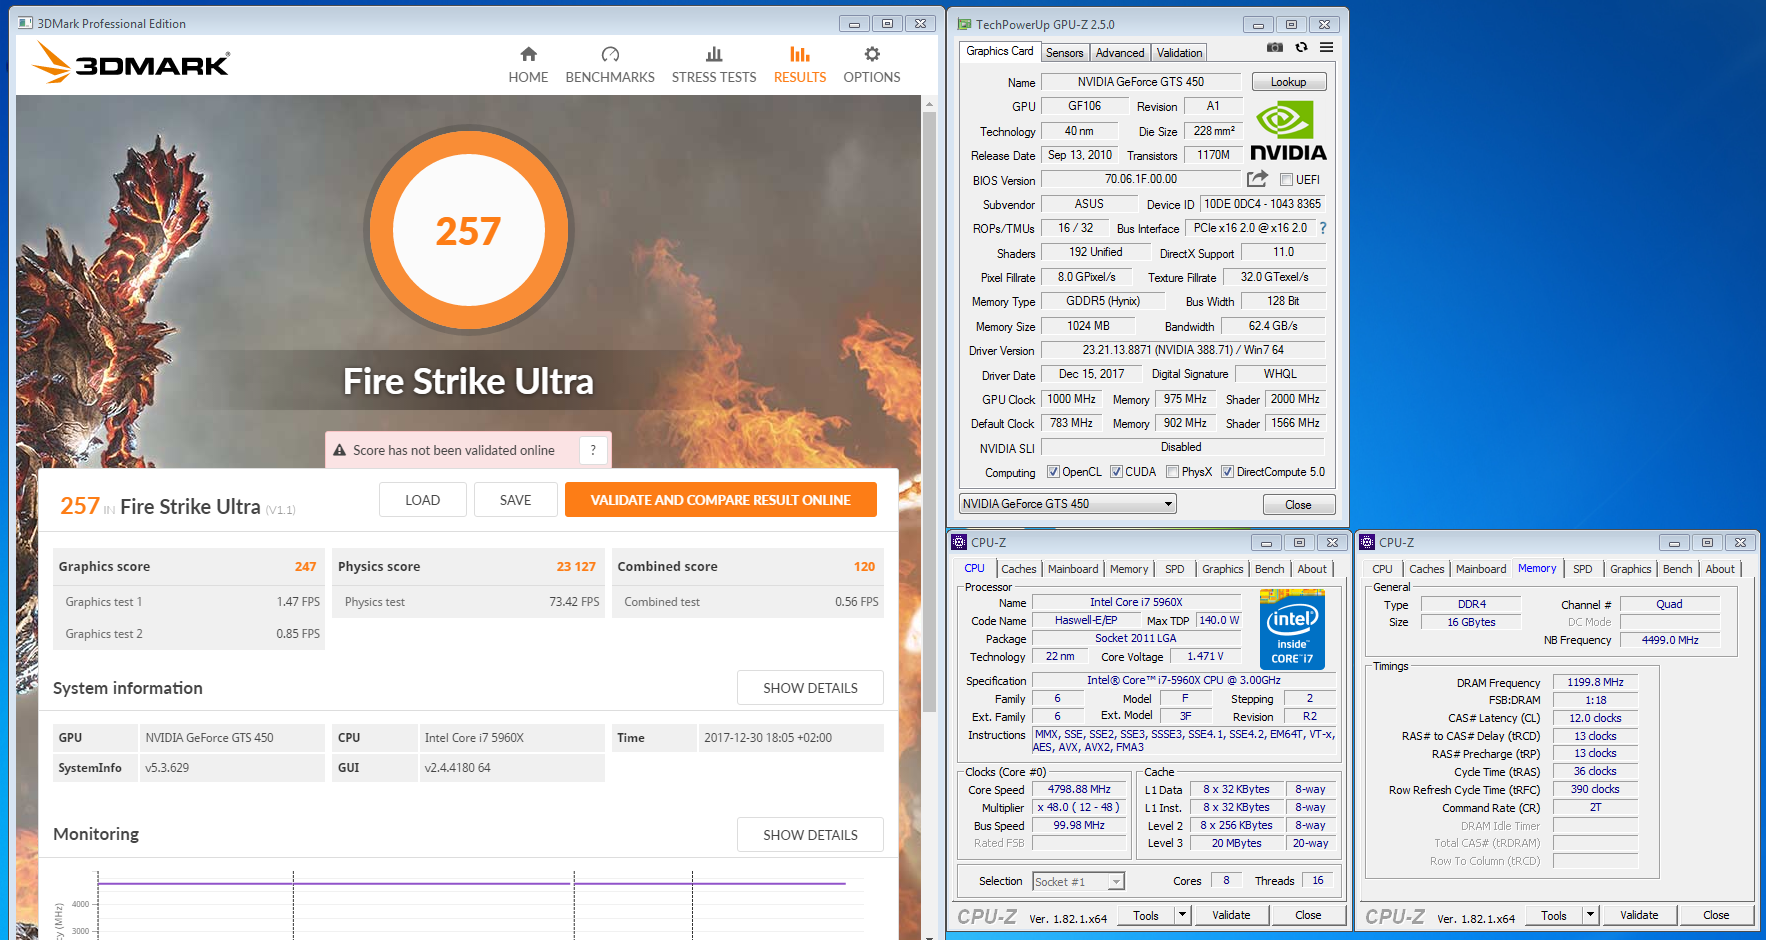Open BENCHMARKS in the 3DMark navigation
The height and width of the screenshot is (940, 1766).
[610, 65]
